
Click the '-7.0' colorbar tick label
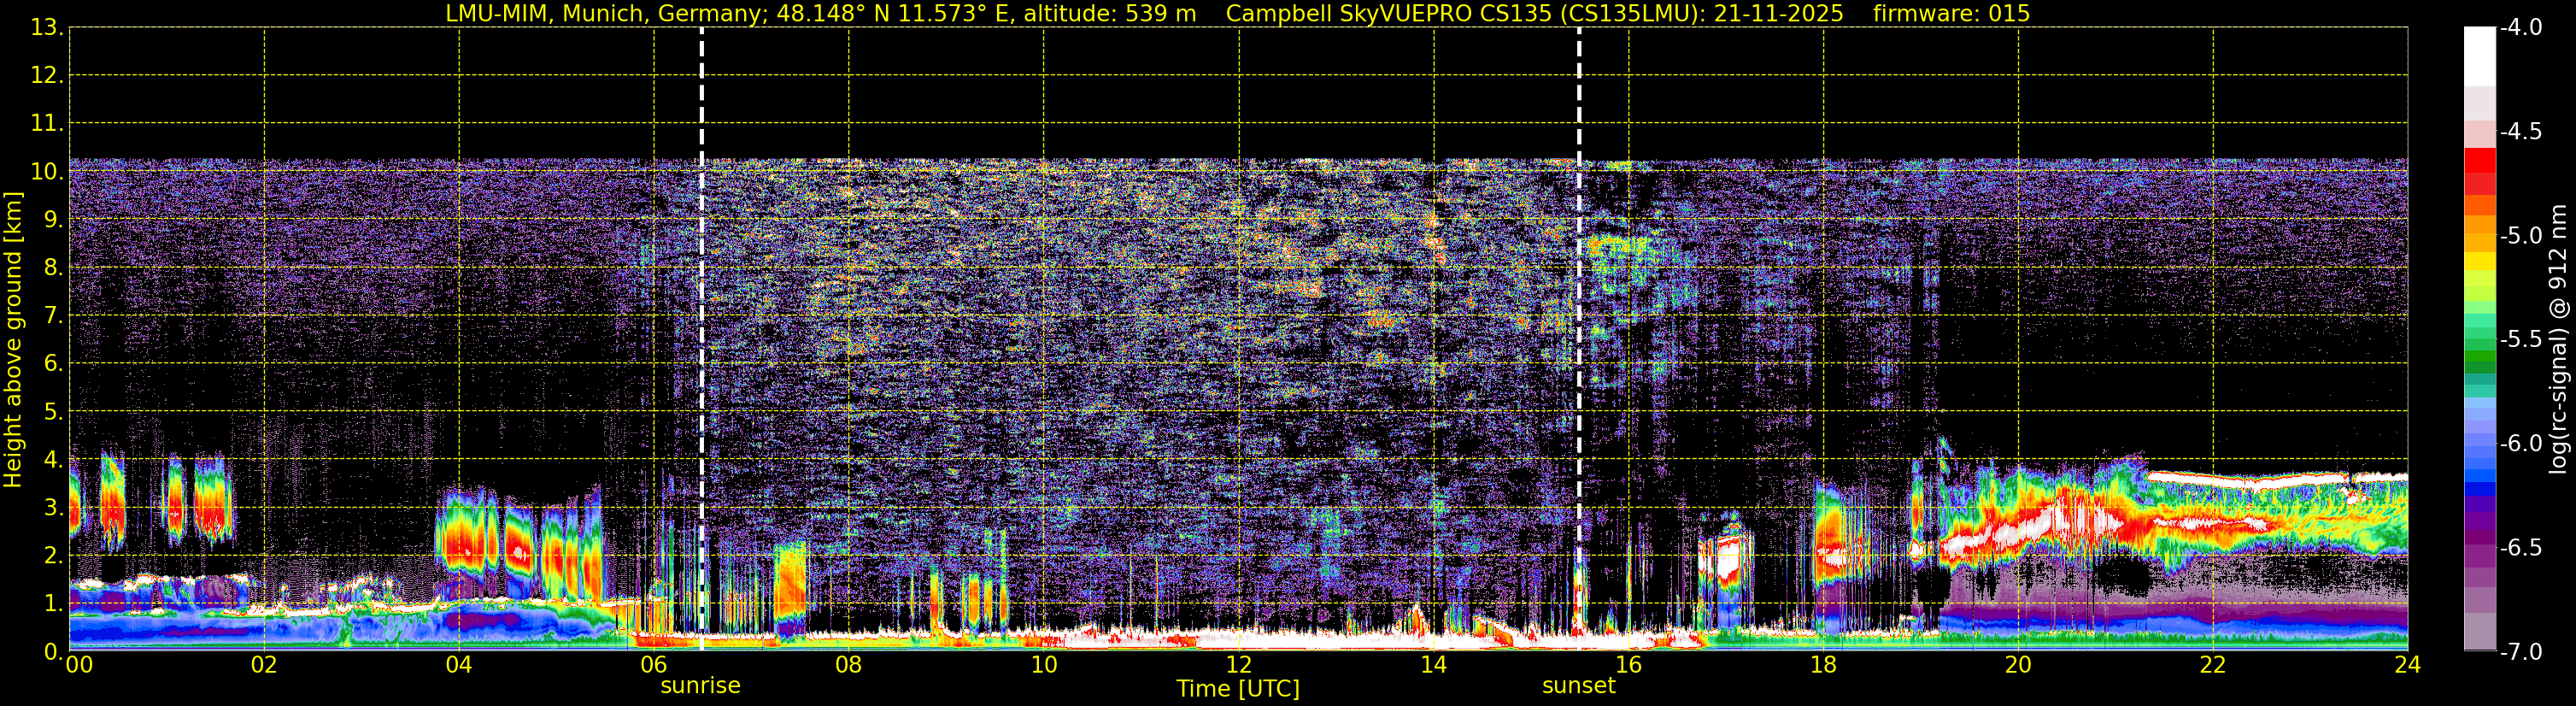click(2521, 652)
